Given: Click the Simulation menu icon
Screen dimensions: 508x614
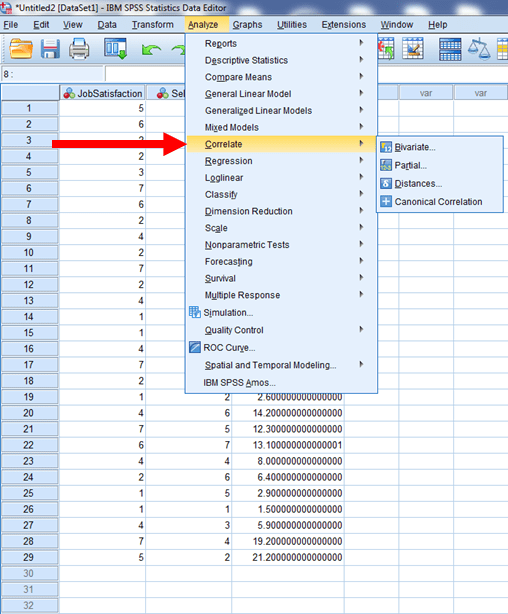Looking at the screenshot, I should tap(195, 312).
